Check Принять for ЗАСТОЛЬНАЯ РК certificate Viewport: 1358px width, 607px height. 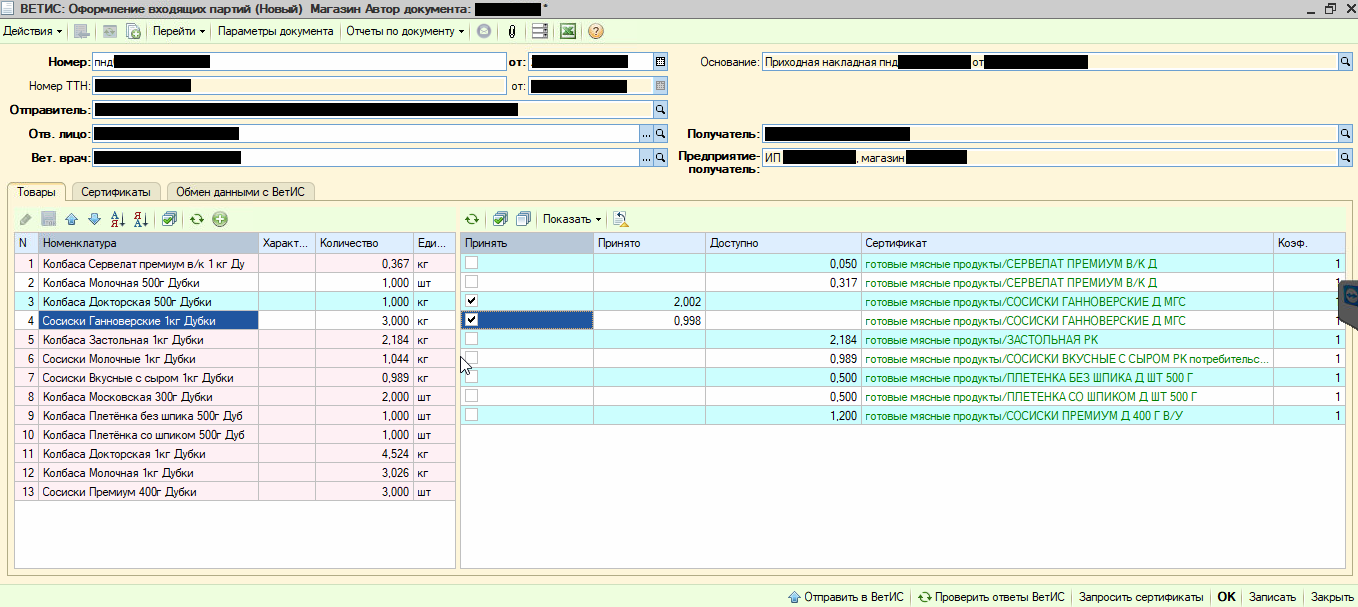pyautogui.click(x=472, y=339)
